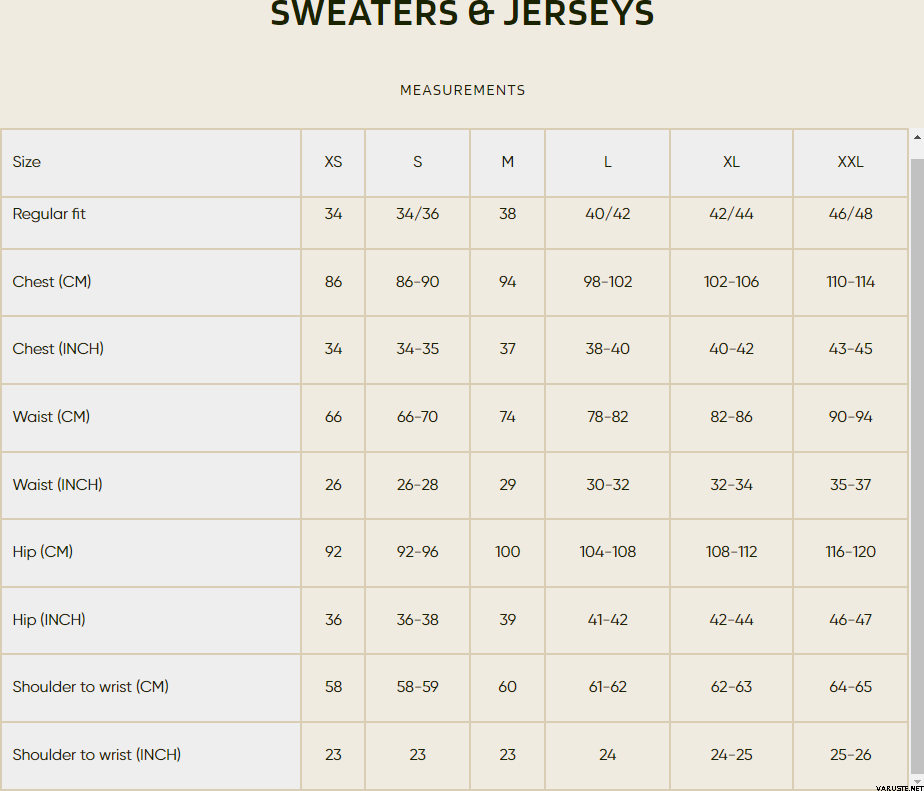
Task: Click the MEASUREMENTS heading
Action: click(463, 90)
